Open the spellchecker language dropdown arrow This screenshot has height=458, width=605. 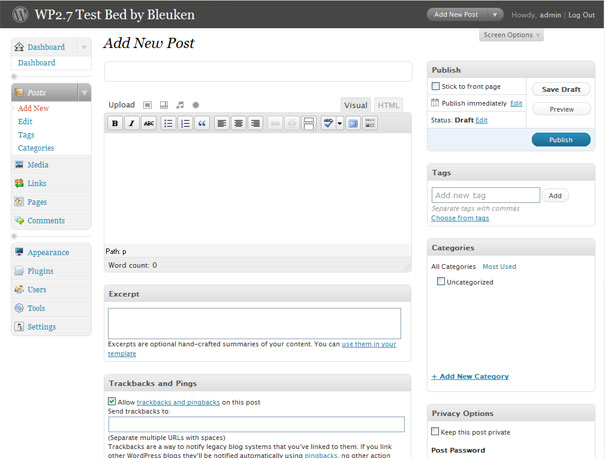pos(340,123)
